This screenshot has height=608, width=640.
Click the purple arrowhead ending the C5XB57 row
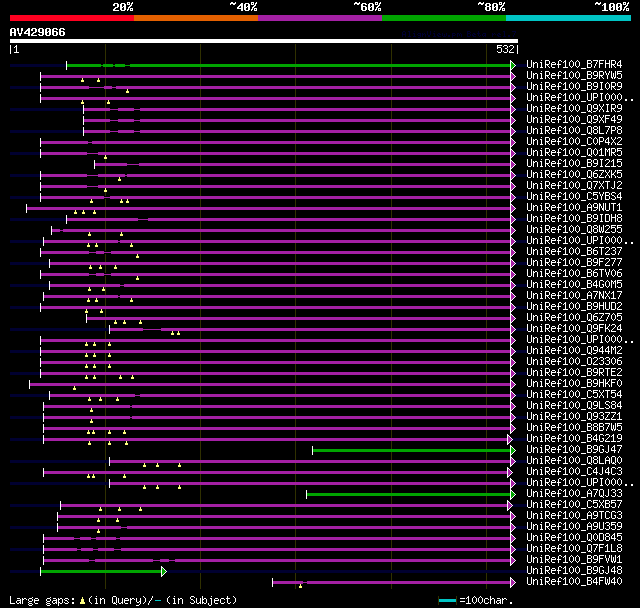(x=510, y=505)
